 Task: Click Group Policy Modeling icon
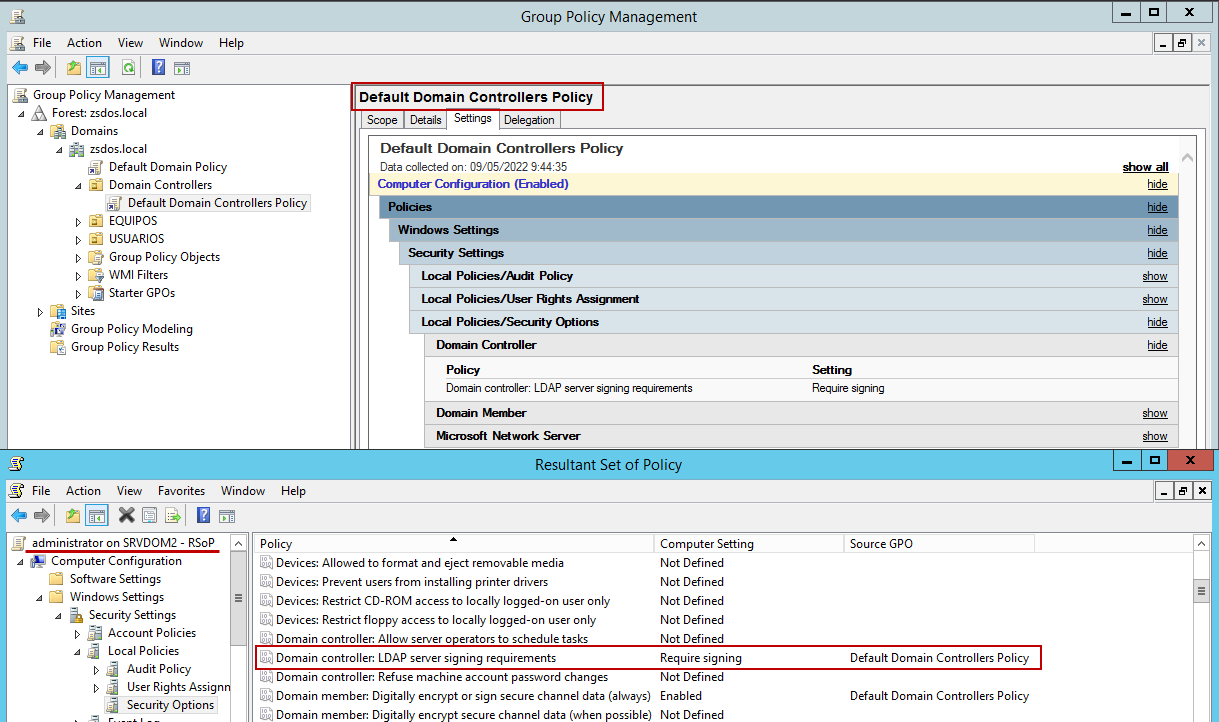coord(59,329)
